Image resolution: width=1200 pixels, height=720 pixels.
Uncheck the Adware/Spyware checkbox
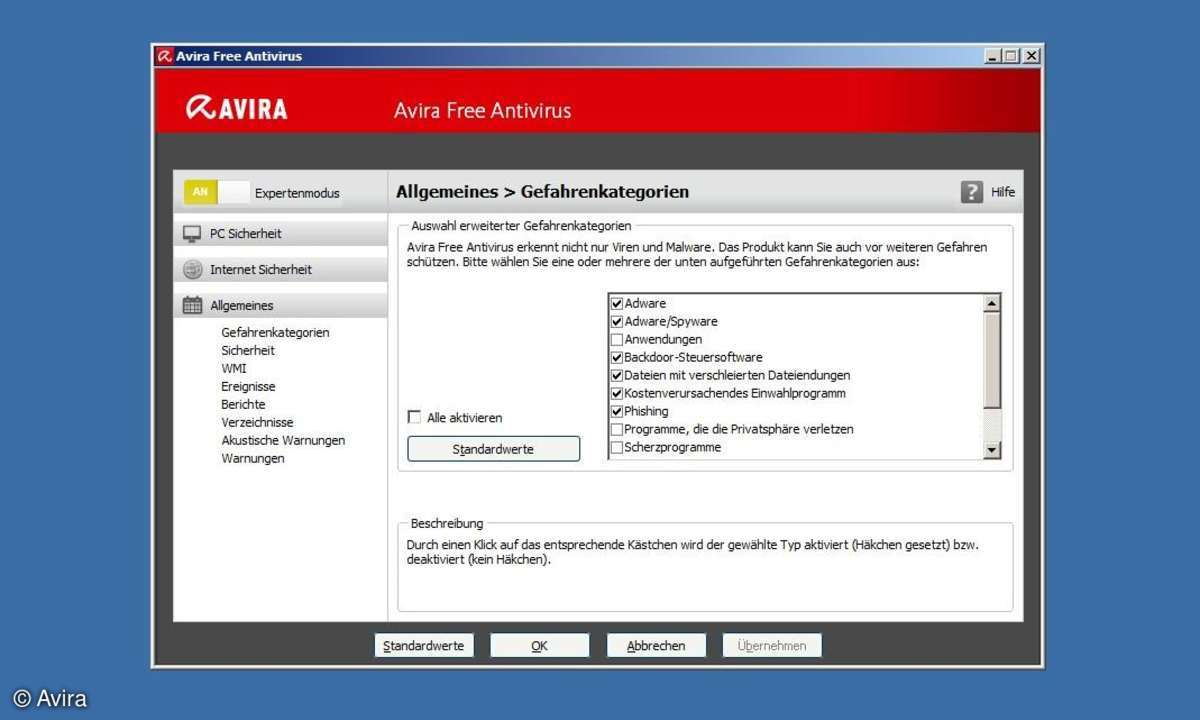click(x=617, y=321)
